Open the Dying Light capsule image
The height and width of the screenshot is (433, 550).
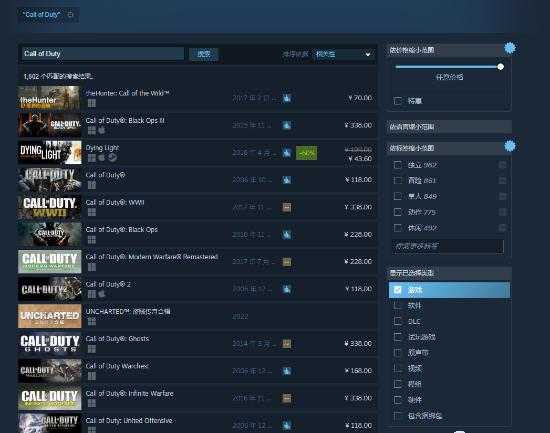click(50, 153)
